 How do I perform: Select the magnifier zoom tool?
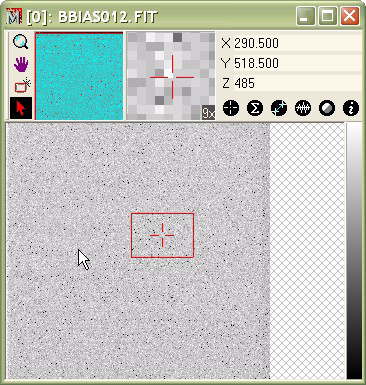pos(21,42)
